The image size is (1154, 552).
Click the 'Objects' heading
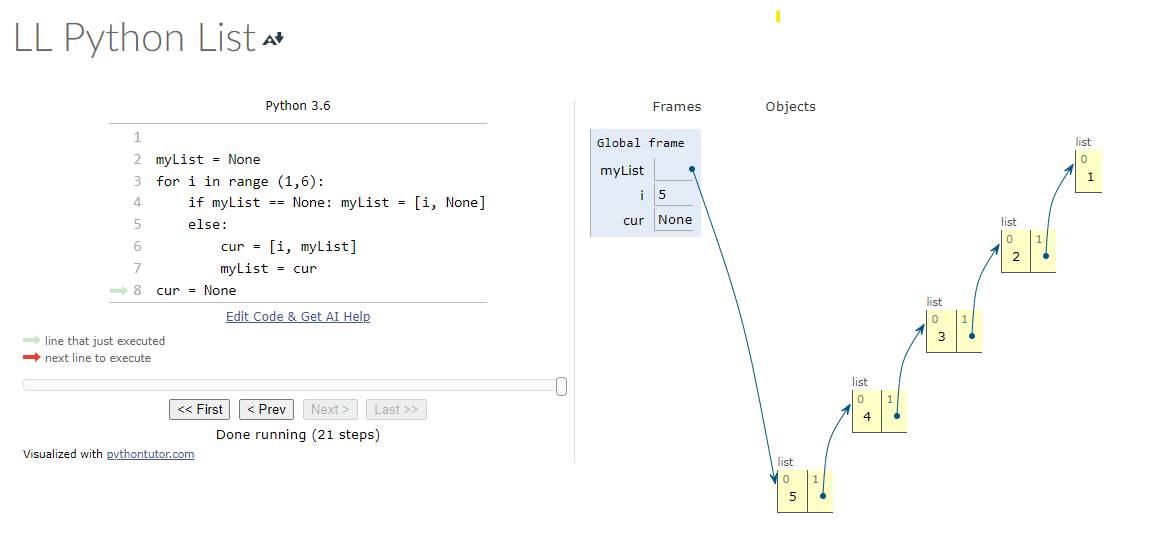pyautogui.click(x=790, y=107)
